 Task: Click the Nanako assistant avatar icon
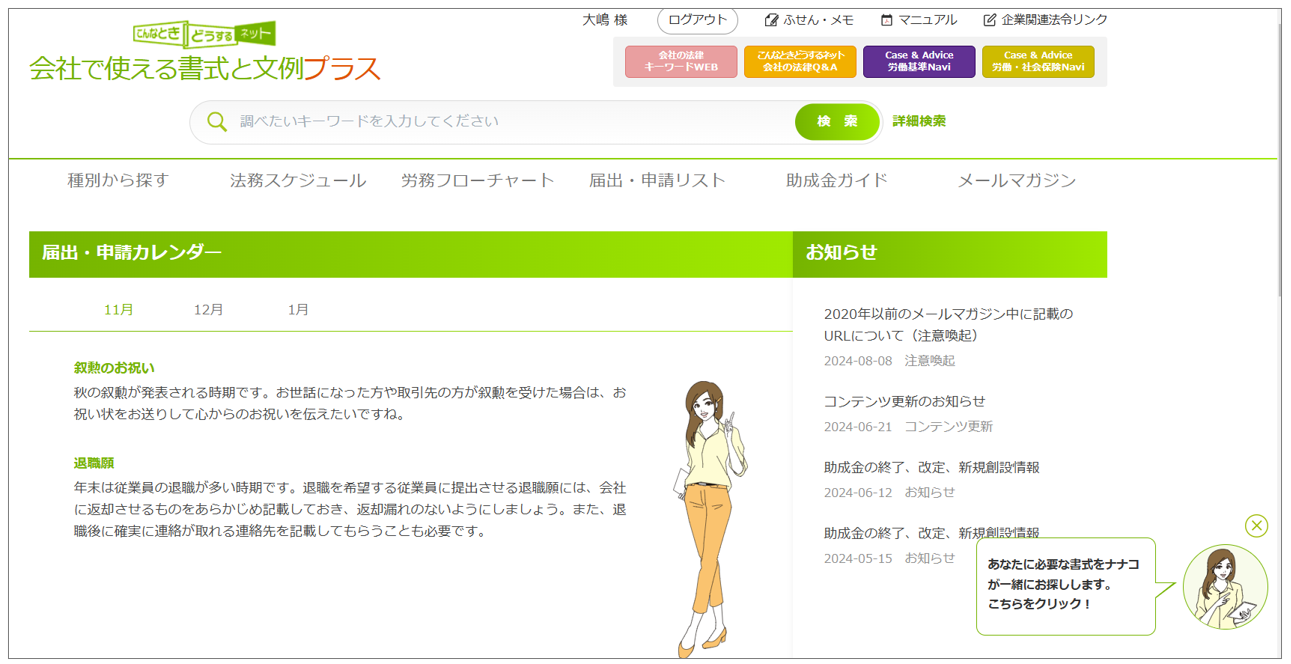pyautogui.click(x=1225, y=587)
